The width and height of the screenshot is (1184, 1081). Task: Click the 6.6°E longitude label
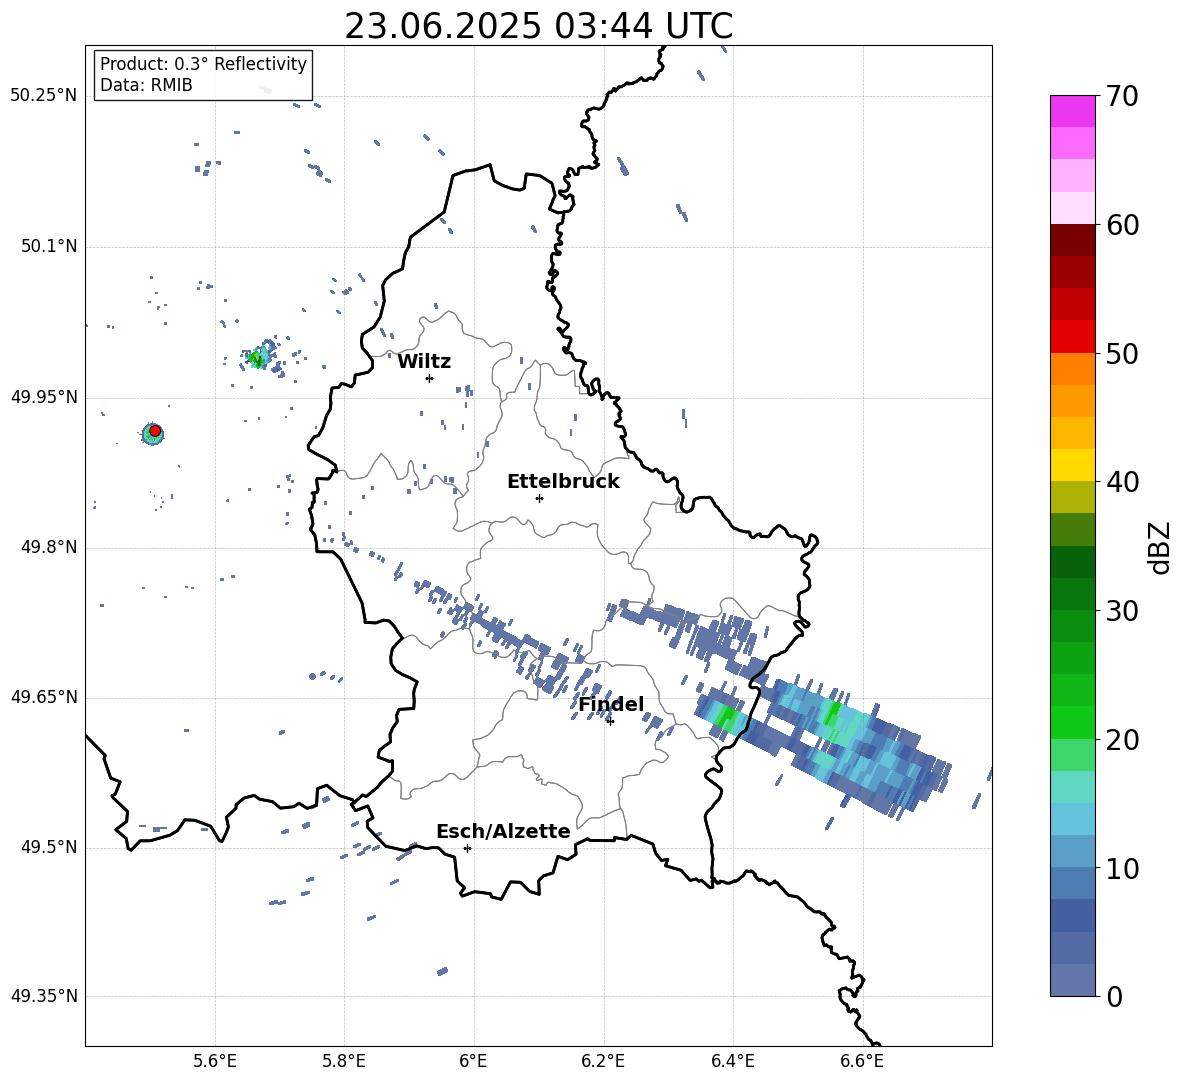coord(862,1061)
